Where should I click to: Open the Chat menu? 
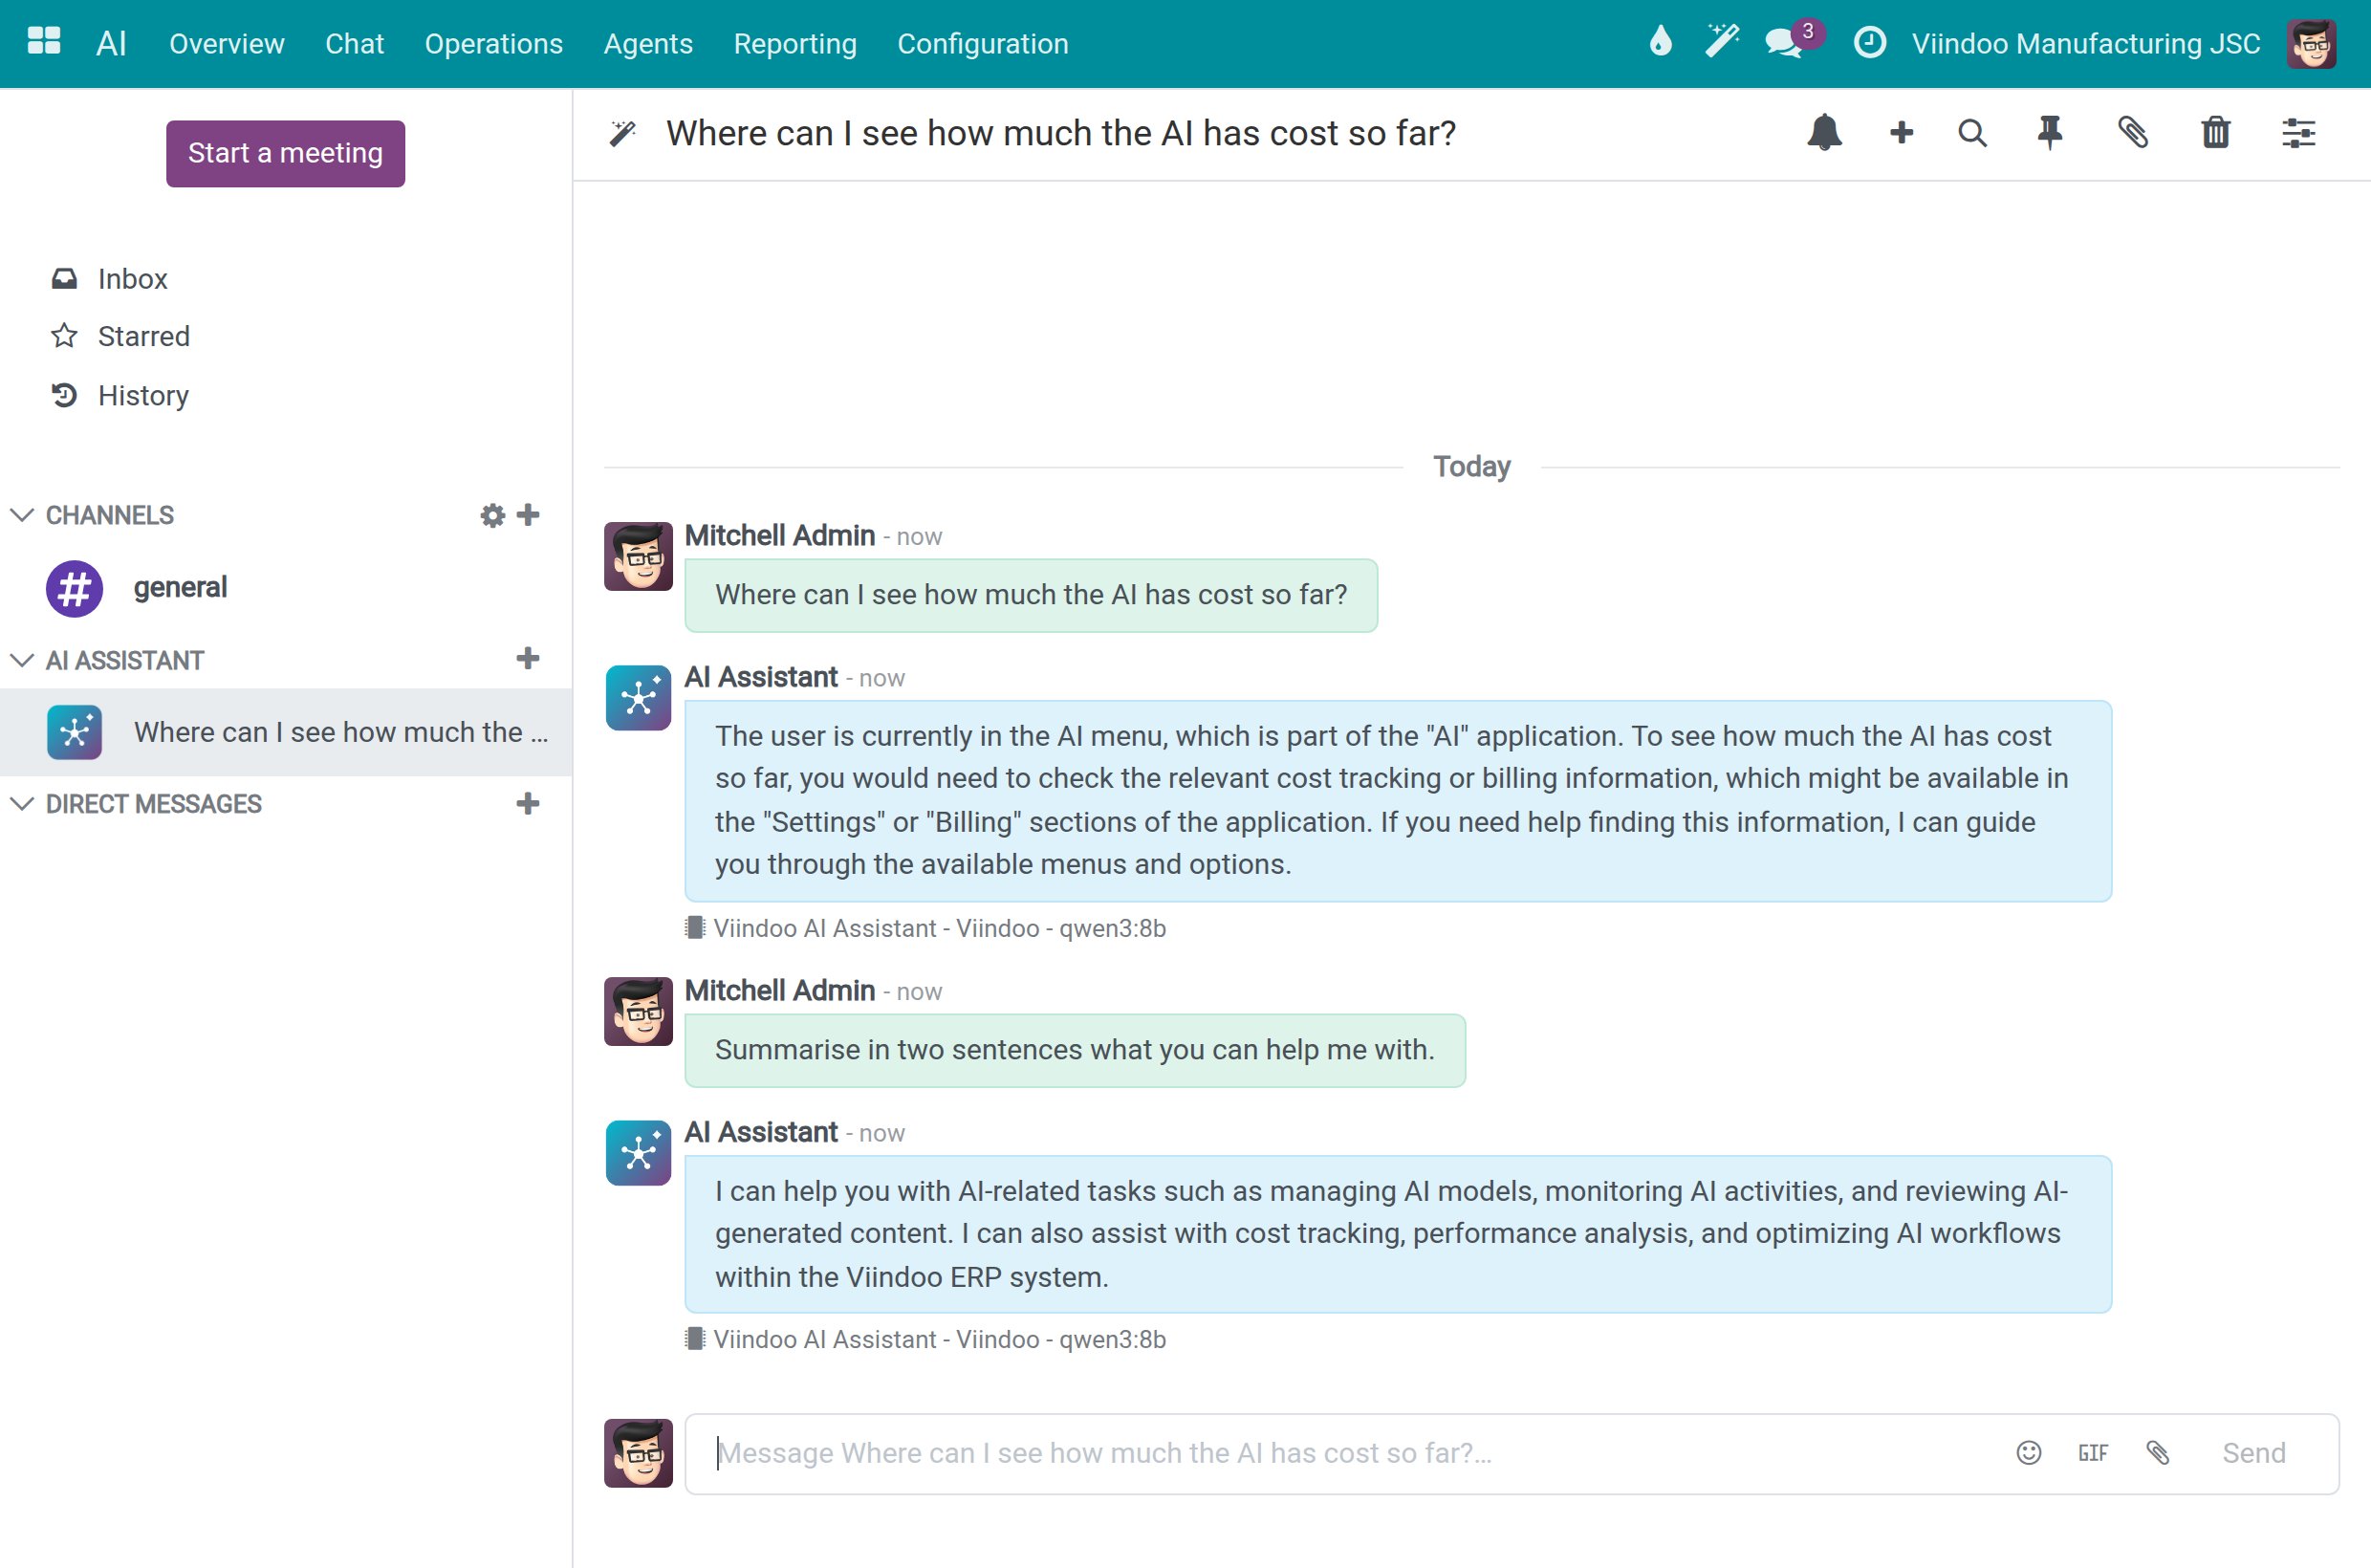tap(354, 44)
